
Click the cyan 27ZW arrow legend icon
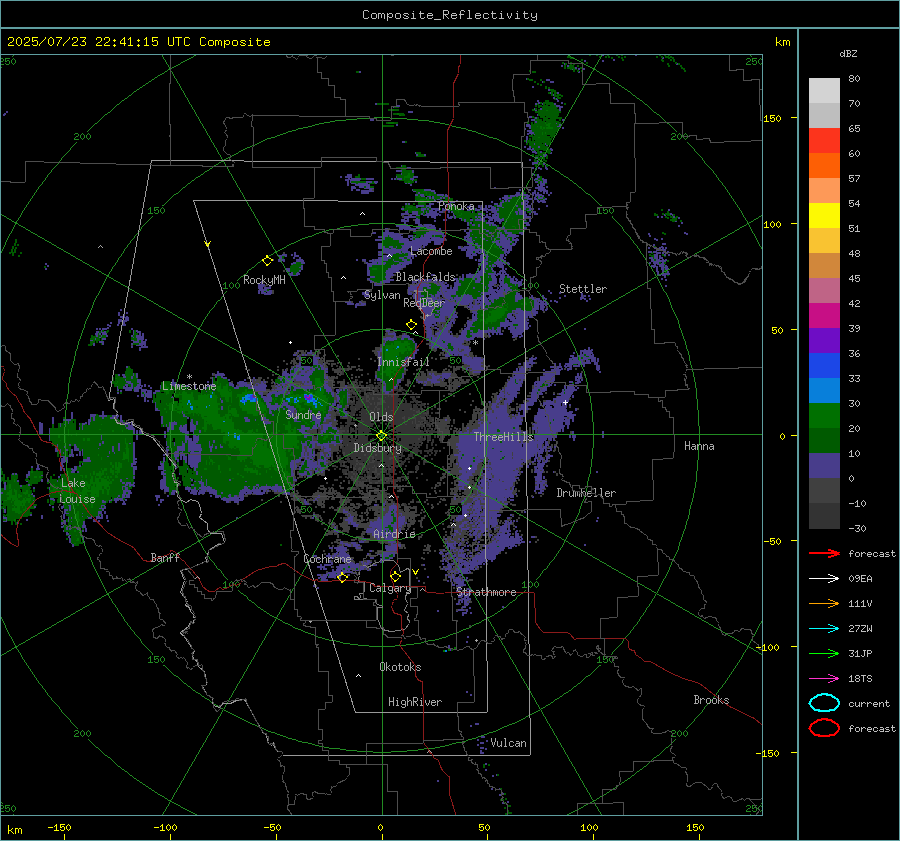pos(824,629)
